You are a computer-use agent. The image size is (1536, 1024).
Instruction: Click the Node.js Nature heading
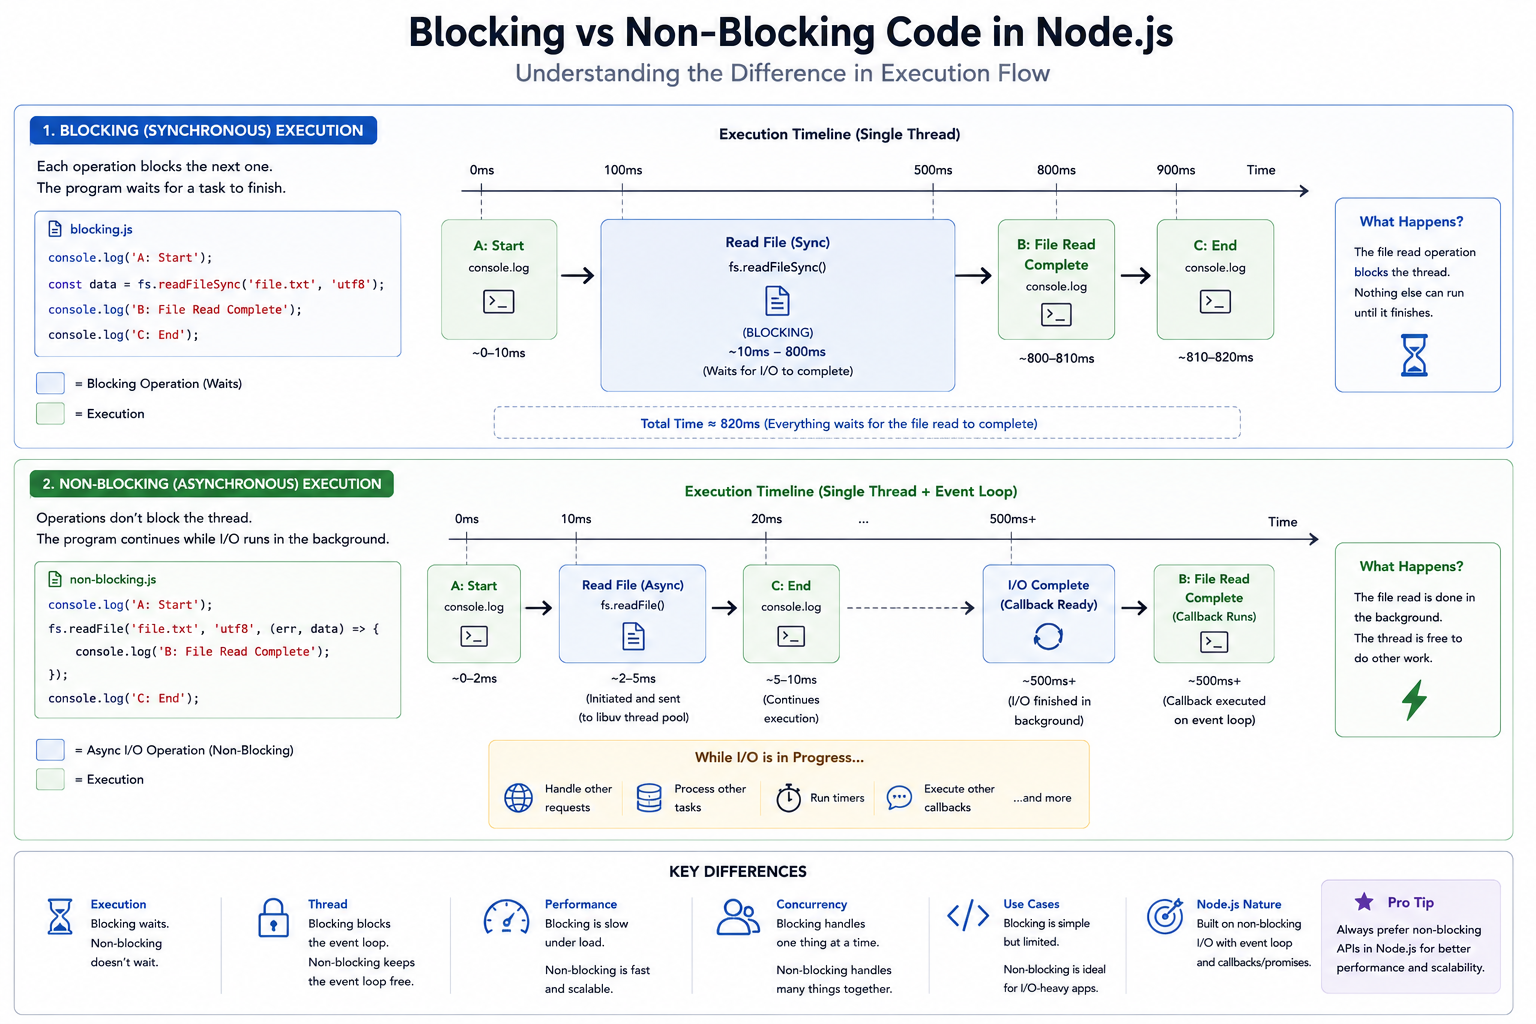coord(1239,904)
